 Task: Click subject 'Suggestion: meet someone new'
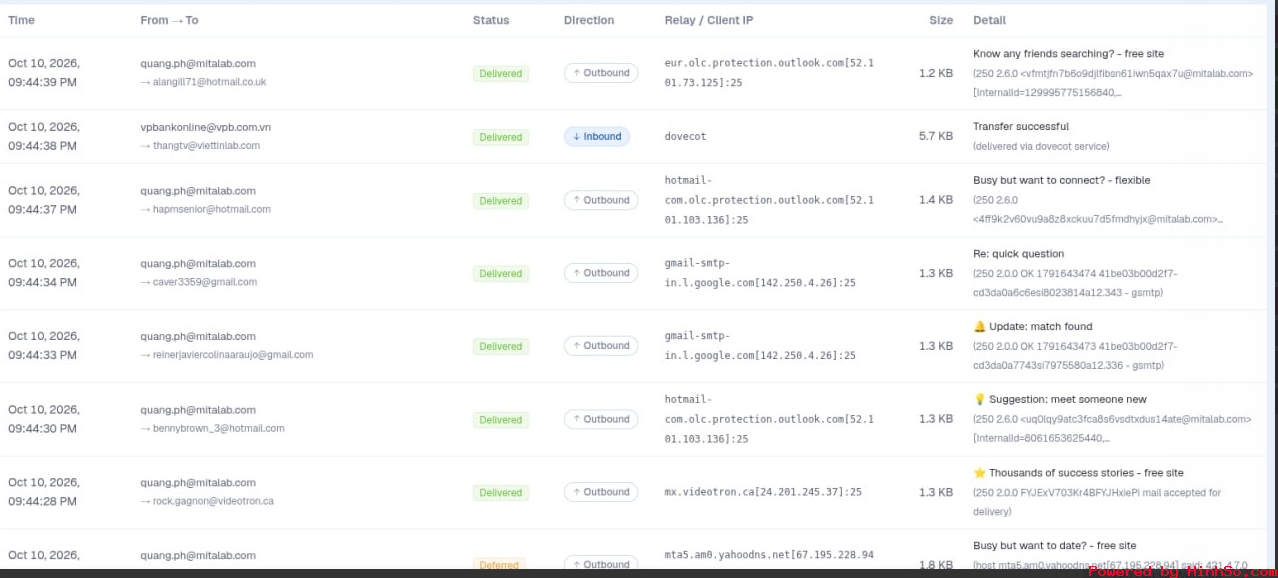(x=1068, y=400)
